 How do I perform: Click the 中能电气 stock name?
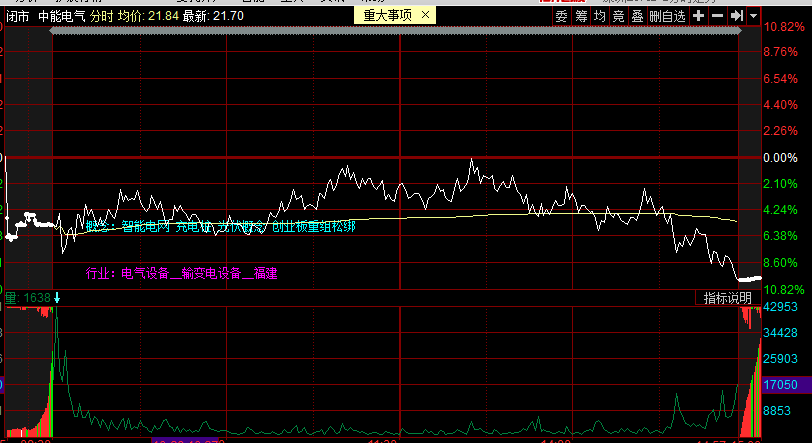click(x=62, y=16)
